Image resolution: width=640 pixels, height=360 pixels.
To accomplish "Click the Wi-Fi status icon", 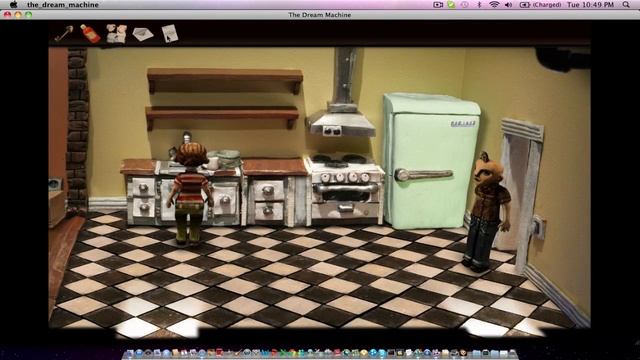I will coord(494,4).
